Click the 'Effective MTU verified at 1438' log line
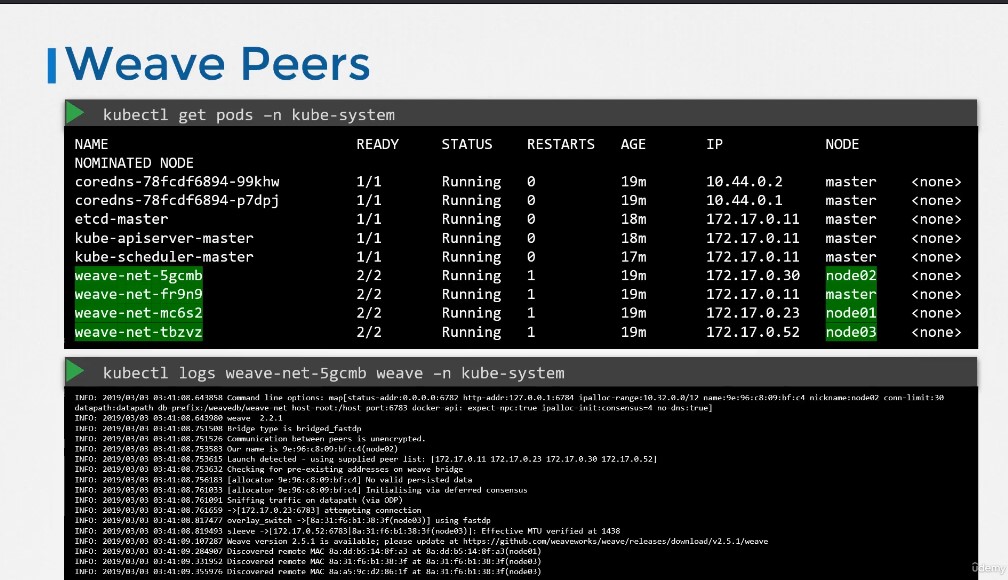 pos(347,531)
